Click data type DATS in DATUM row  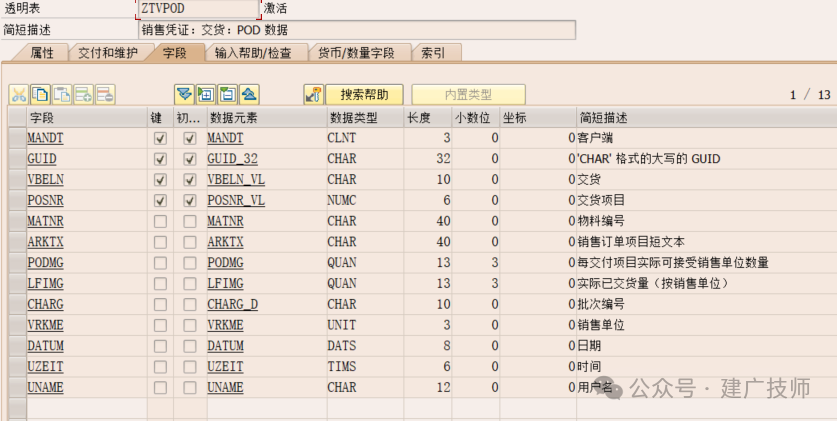pos(342,346)
